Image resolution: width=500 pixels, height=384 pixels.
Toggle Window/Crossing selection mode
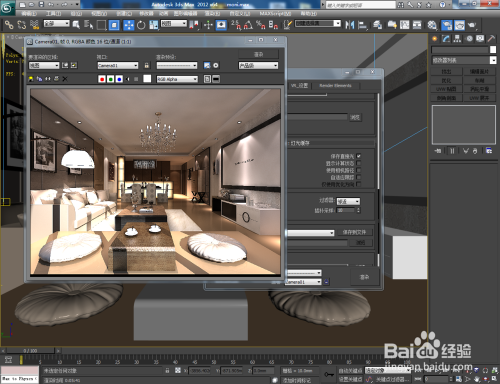[x=114, y=25]
